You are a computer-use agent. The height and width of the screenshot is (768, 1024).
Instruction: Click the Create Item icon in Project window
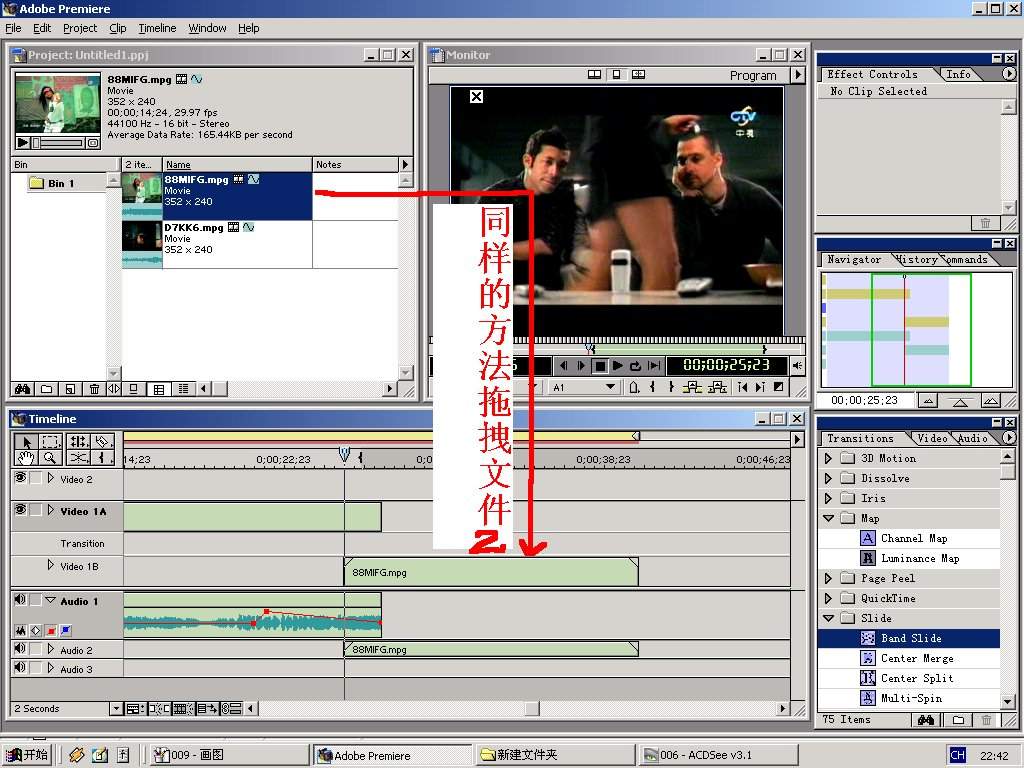click(x=70, y=389)
